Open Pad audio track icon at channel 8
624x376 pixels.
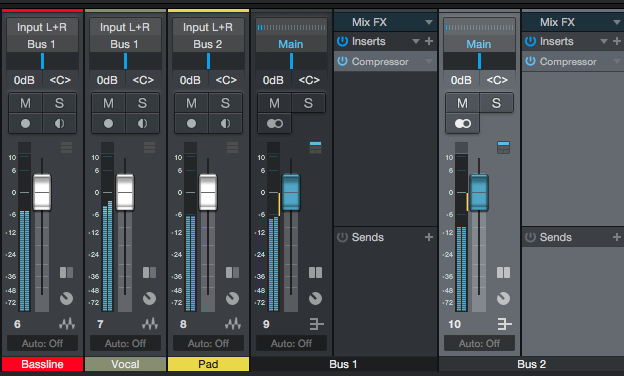point(233,324)
